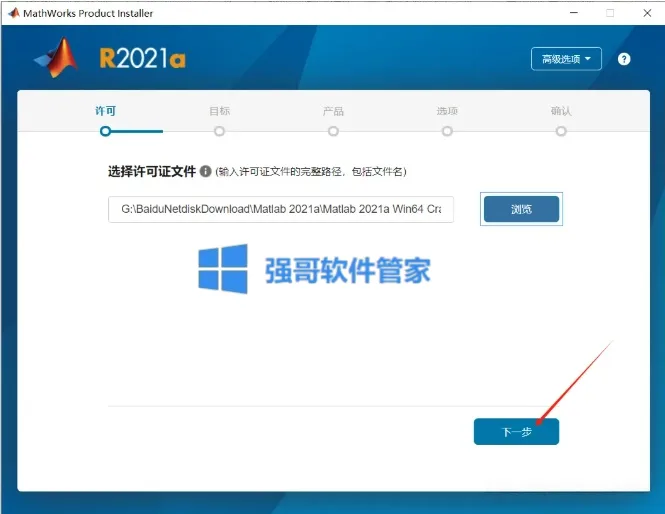The width and height of the screenshot is (665, 514).
Task: Click the info icon beside 选择许可证文件
Action: [205, 171]
